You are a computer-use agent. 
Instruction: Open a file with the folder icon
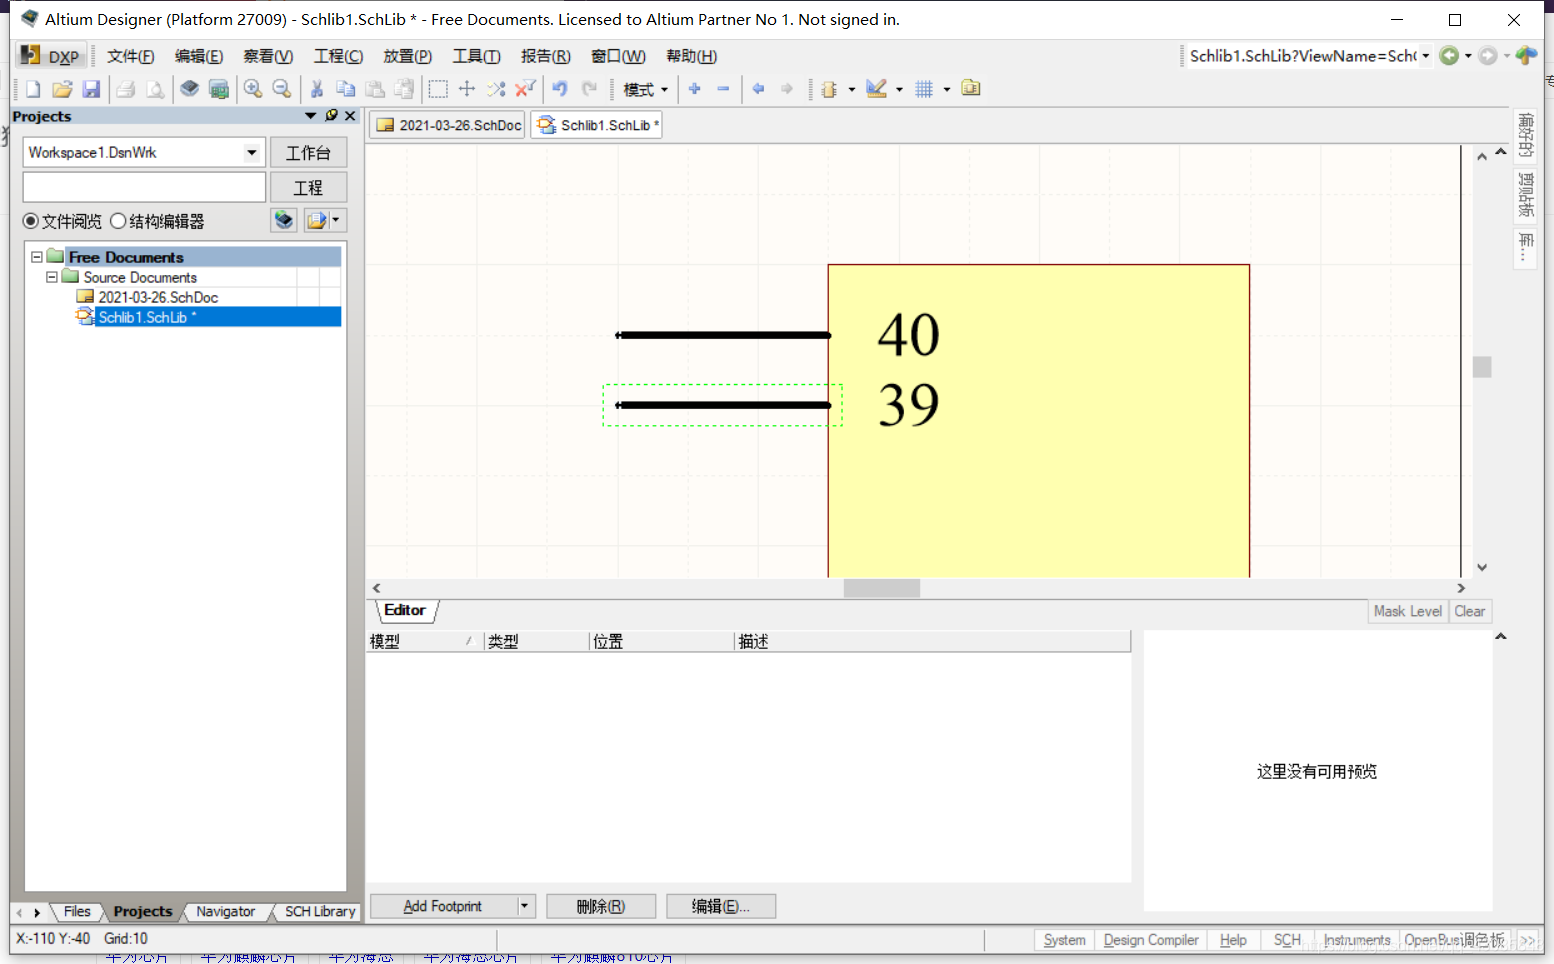62,89
